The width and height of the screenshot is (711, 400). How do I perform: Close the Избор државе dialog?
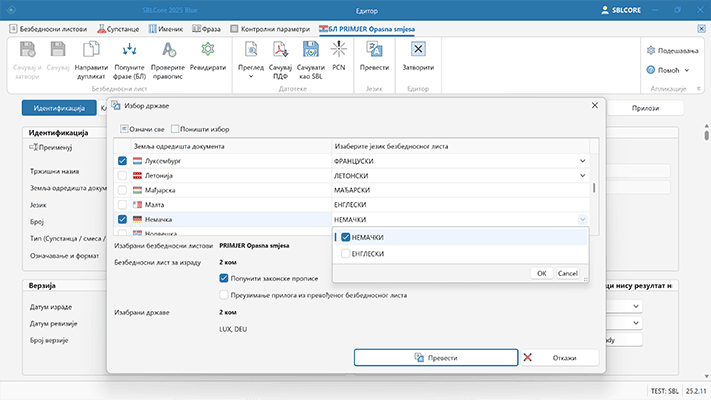(x=595, y=105)
